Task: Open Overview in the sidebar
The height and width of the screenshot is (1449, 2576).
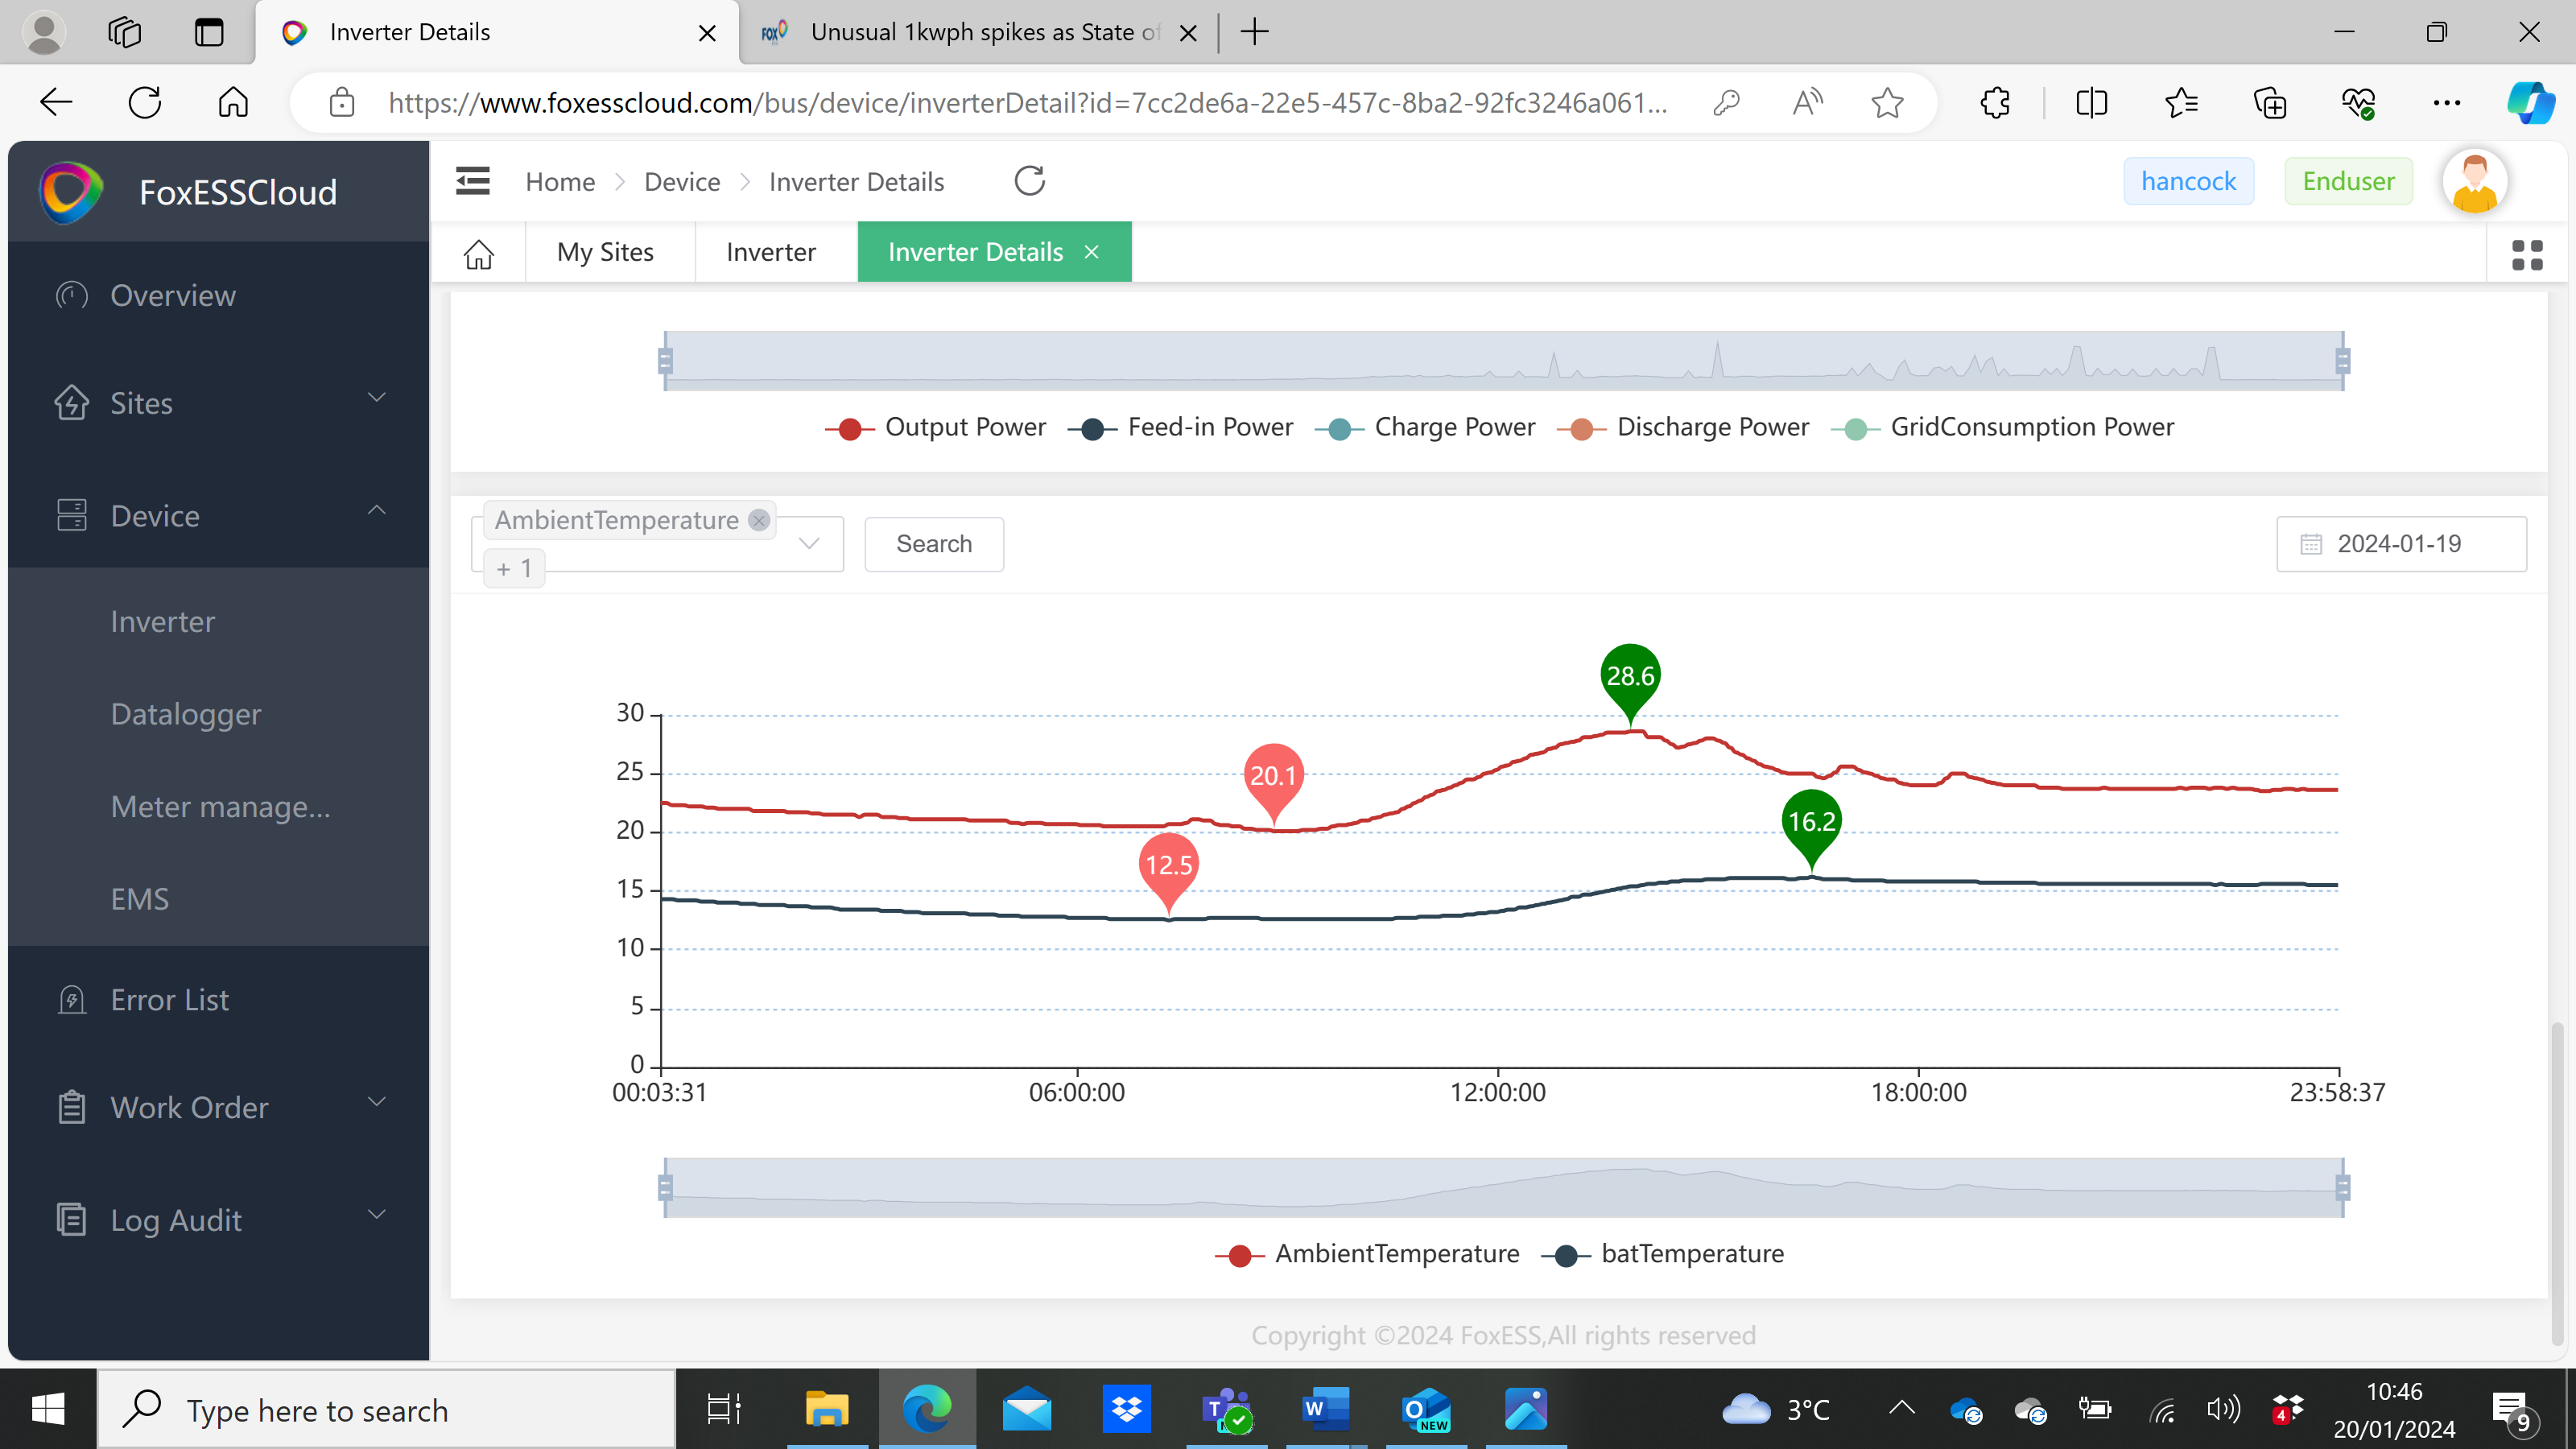Action: (173, 296)
